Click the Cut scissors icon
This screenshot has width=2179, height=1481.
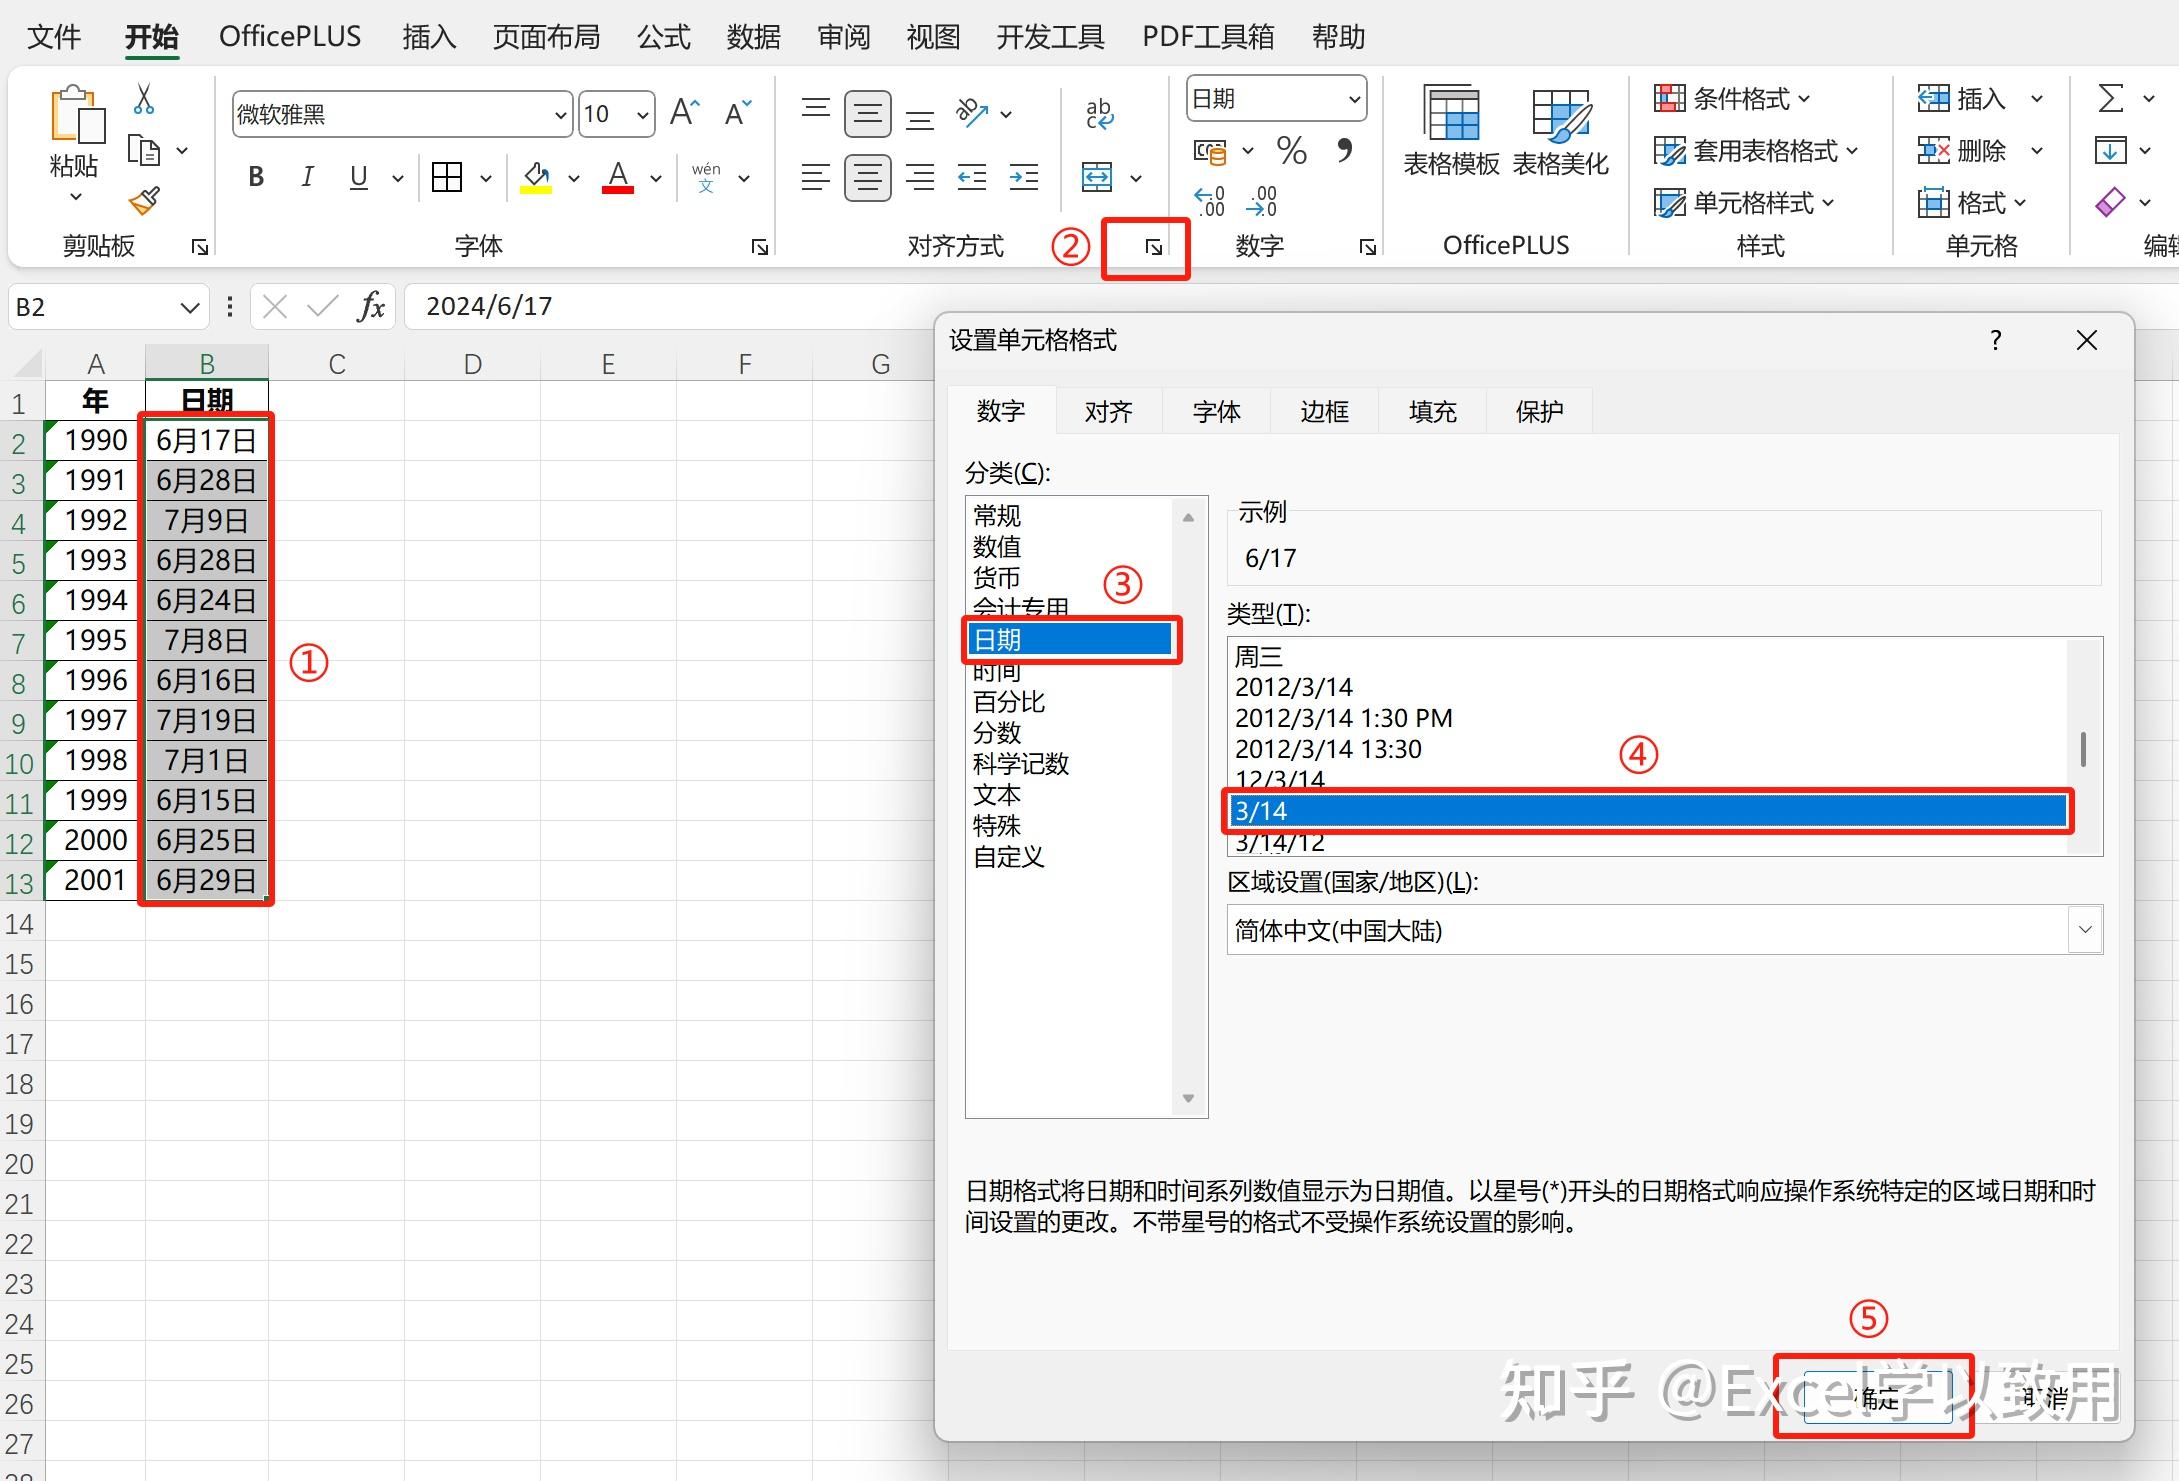(x=144, y=99)
